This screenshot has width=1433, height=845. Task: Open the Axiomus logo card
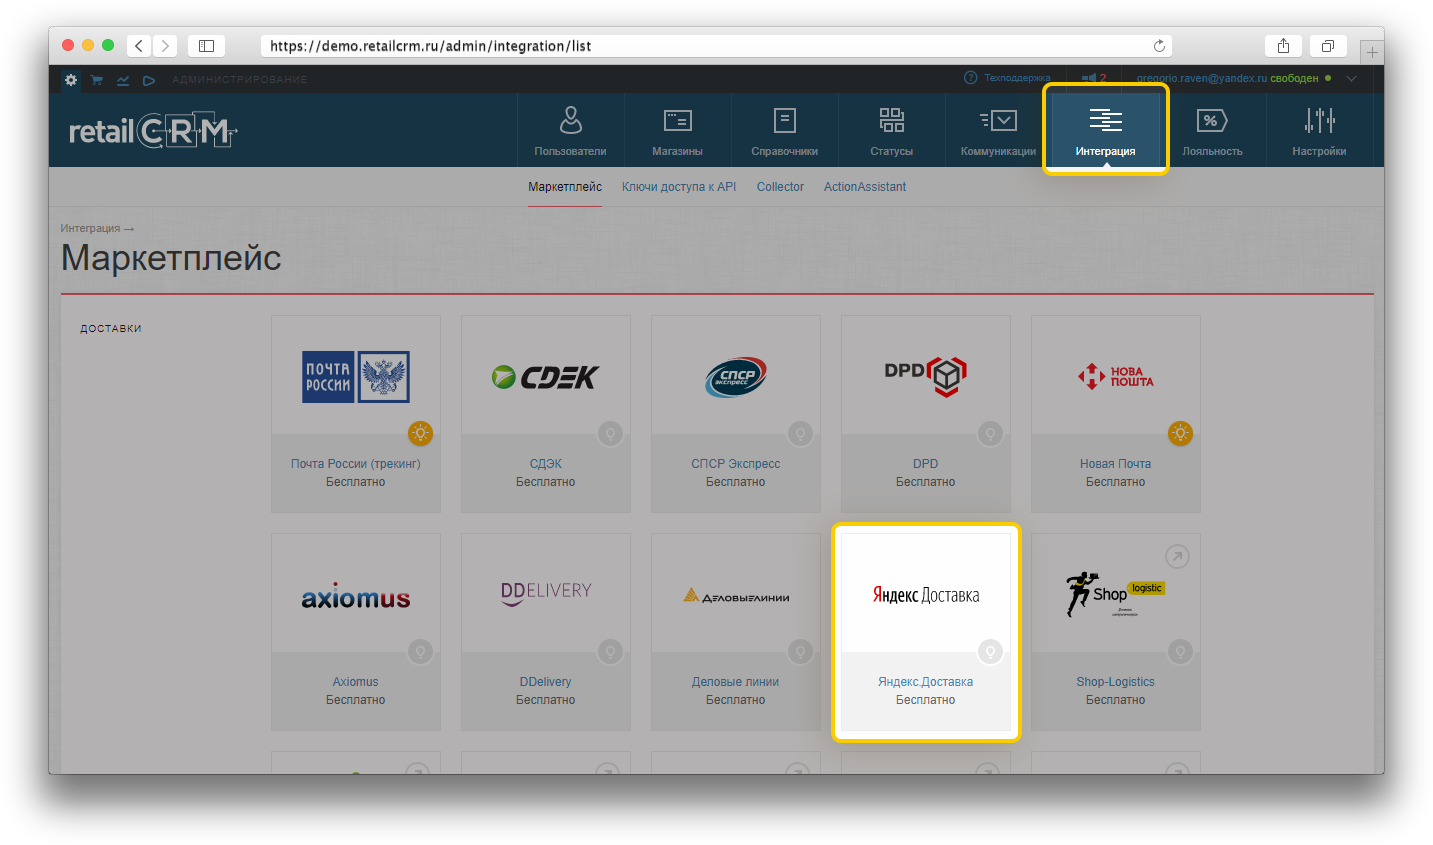[x=356, y=594]
